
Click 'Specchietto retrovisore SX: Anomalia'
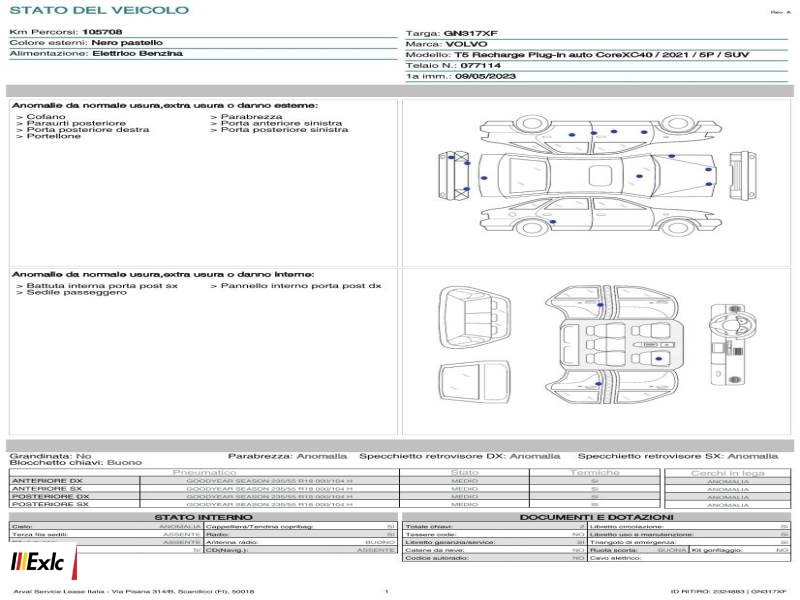678,456
